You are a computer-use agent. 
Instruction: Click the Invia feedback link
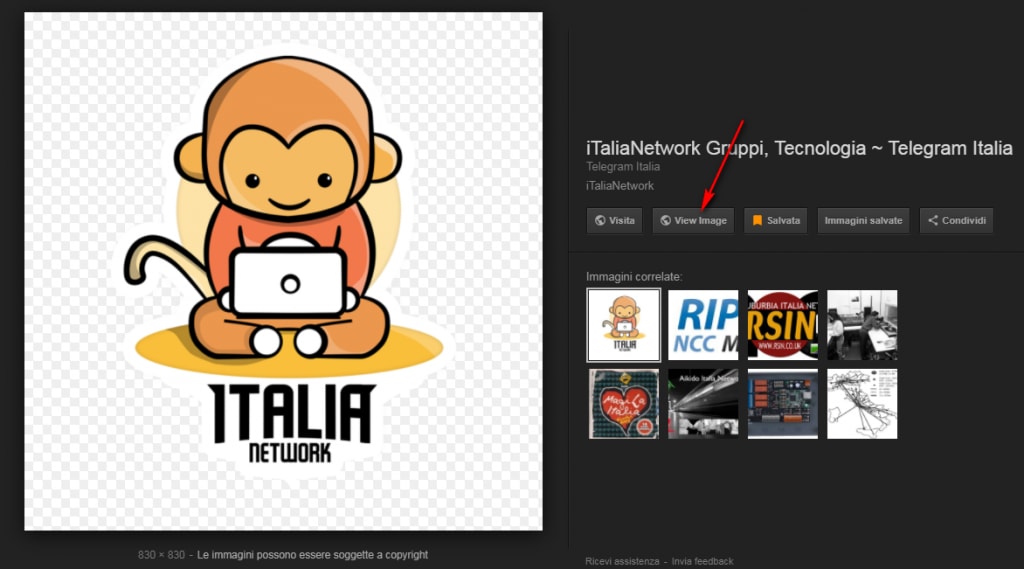(x=703, y=561)
